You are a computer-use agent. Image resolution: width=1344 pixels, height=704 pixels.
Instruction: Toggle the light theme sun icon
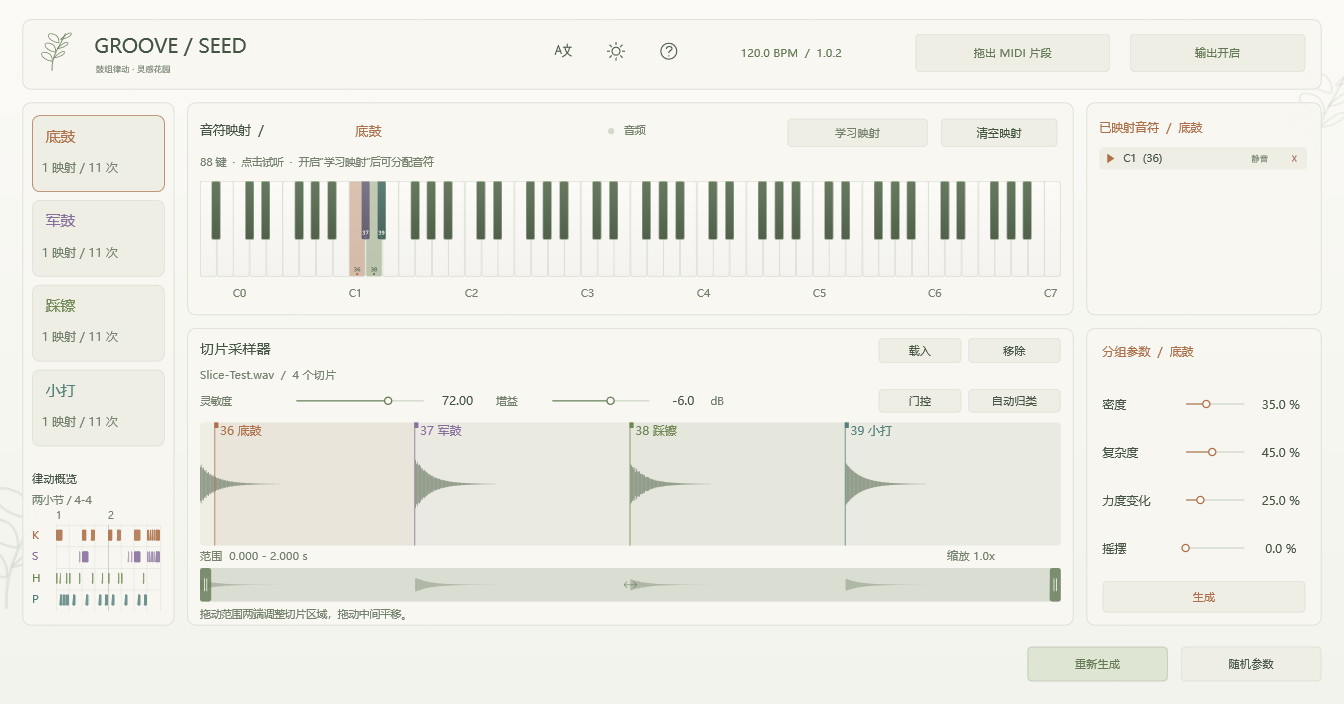(616, 51)
